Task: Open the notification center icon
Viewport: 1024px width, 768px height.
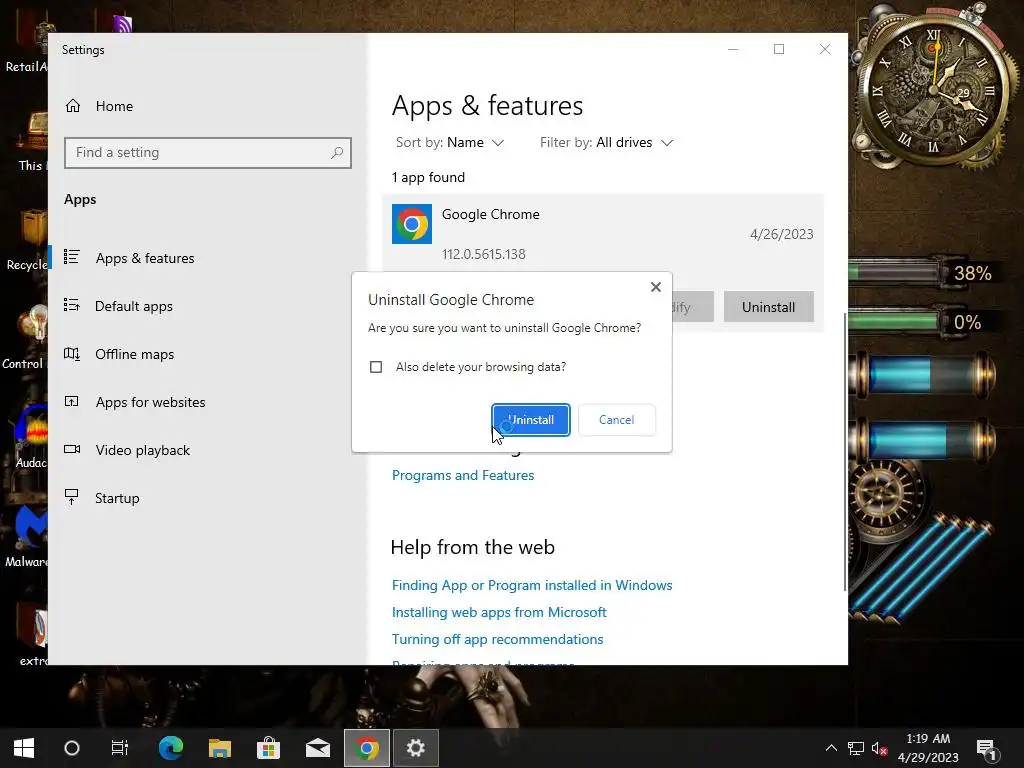Action: coord(987,749)
